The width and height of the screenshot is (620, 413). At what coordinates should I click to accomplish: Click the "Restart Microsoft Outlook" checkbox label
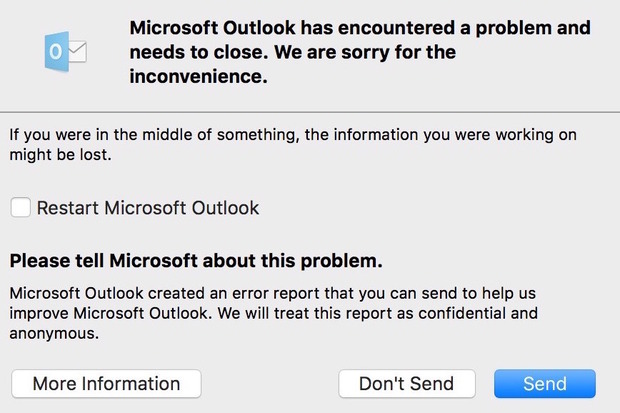(x=148, y=208)
